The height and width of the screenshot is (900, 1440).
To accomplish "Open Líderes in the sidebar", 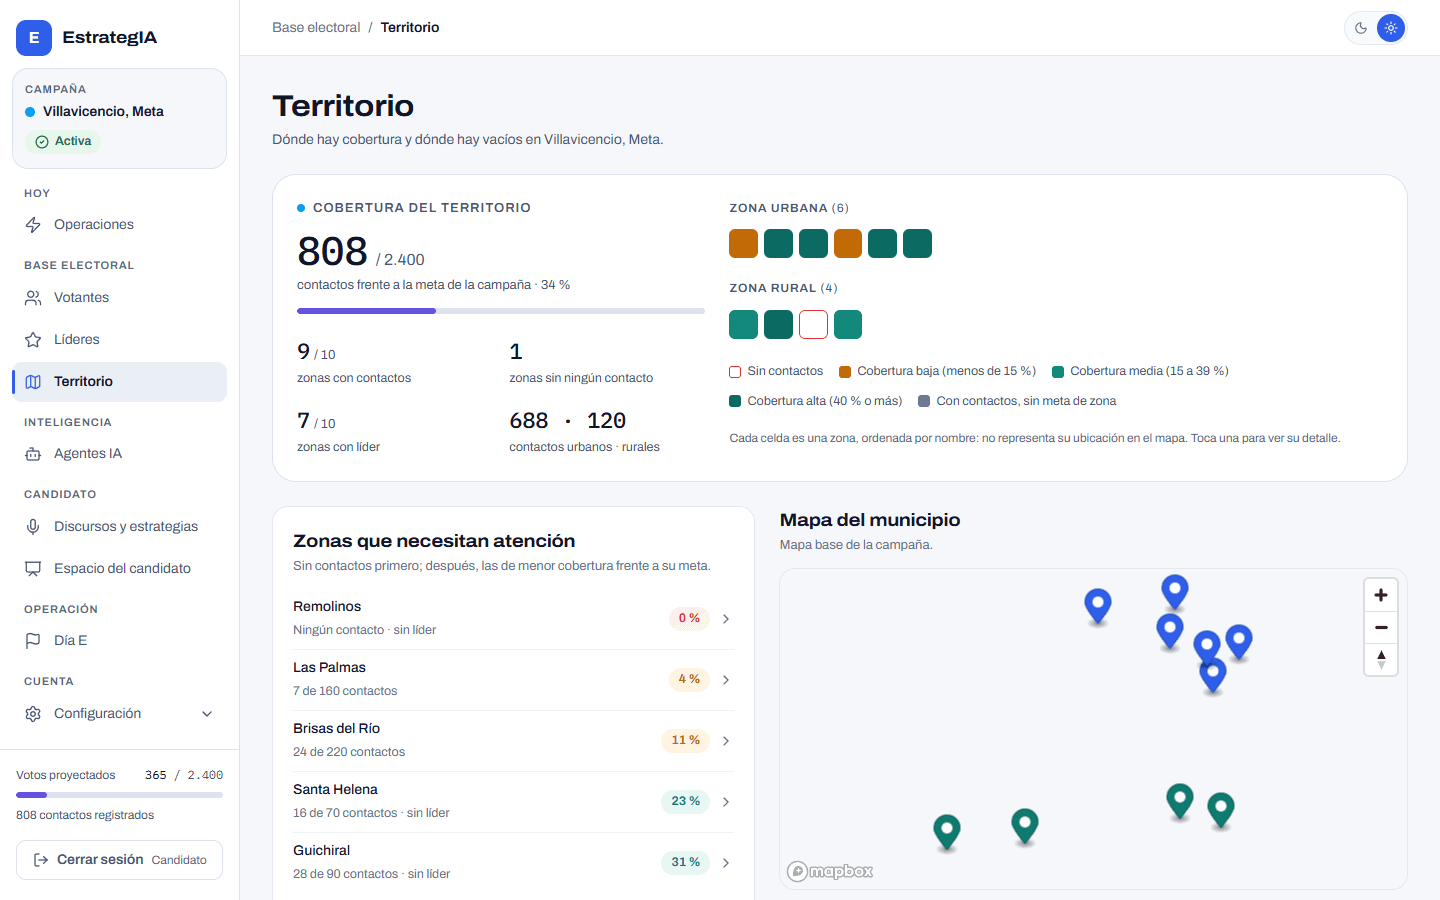I will point(120,340).
